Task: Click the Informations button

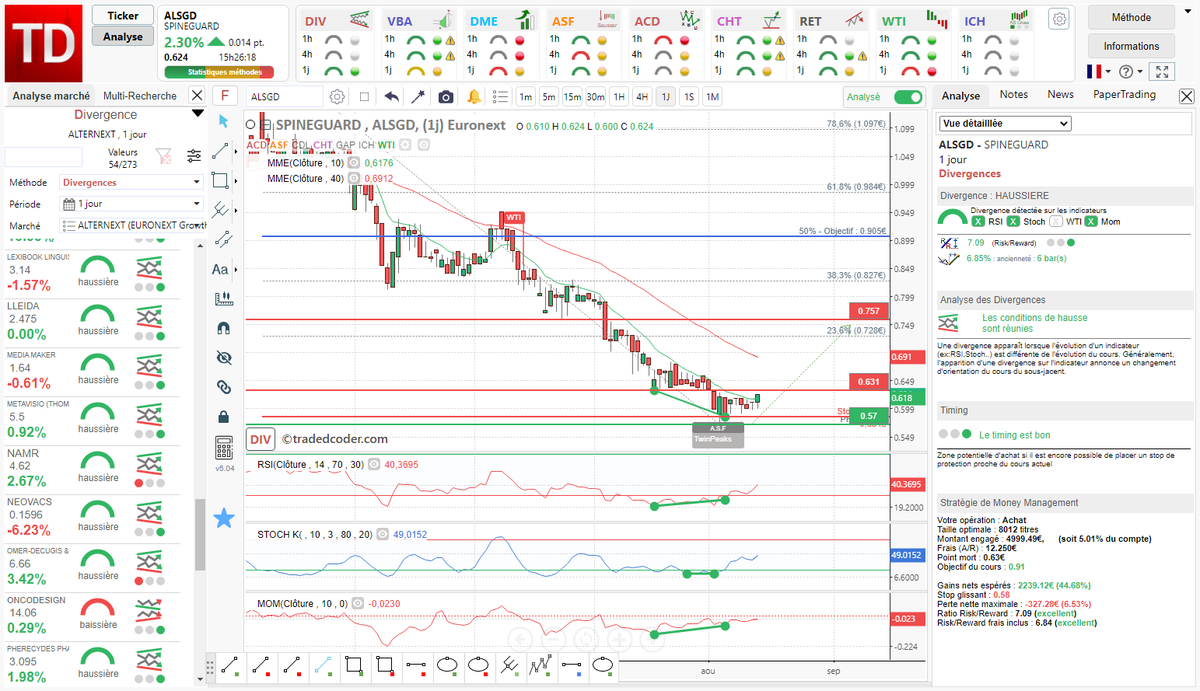Action: (x=1131, y=46)
